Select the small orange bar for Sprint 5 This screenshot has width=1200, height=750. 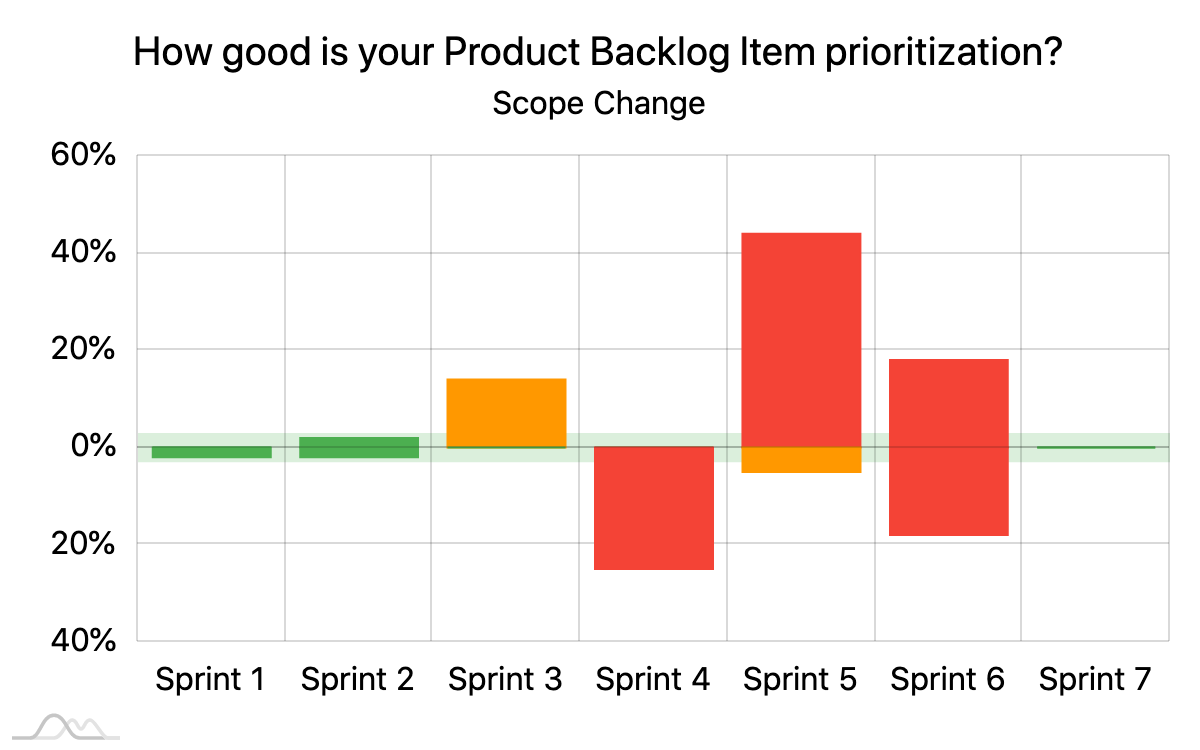[801, 459]
